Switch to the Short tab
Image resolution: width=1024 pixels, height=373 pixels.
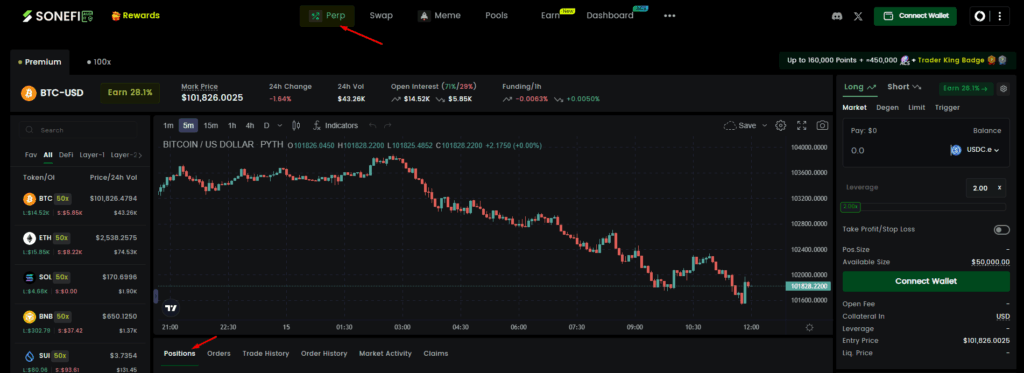(x=904, y=87)
